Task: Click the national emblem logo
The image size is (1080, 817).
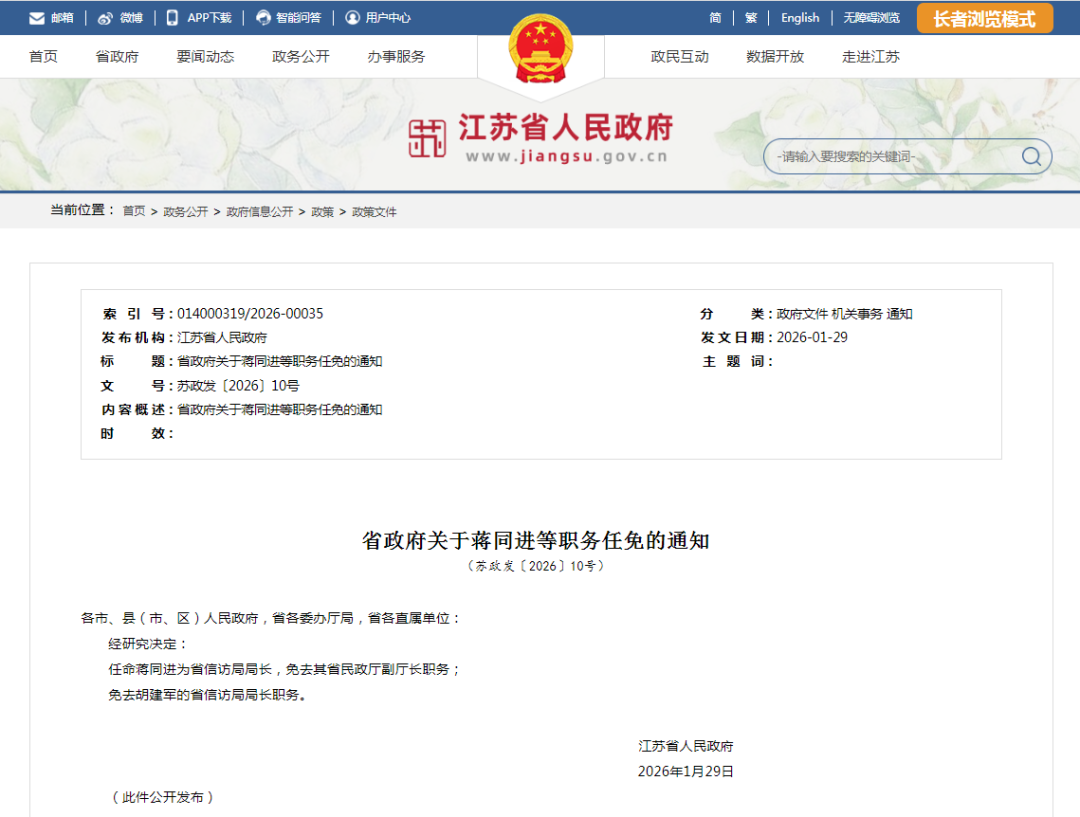Action: pyautogui.click(x=541, y=48)
